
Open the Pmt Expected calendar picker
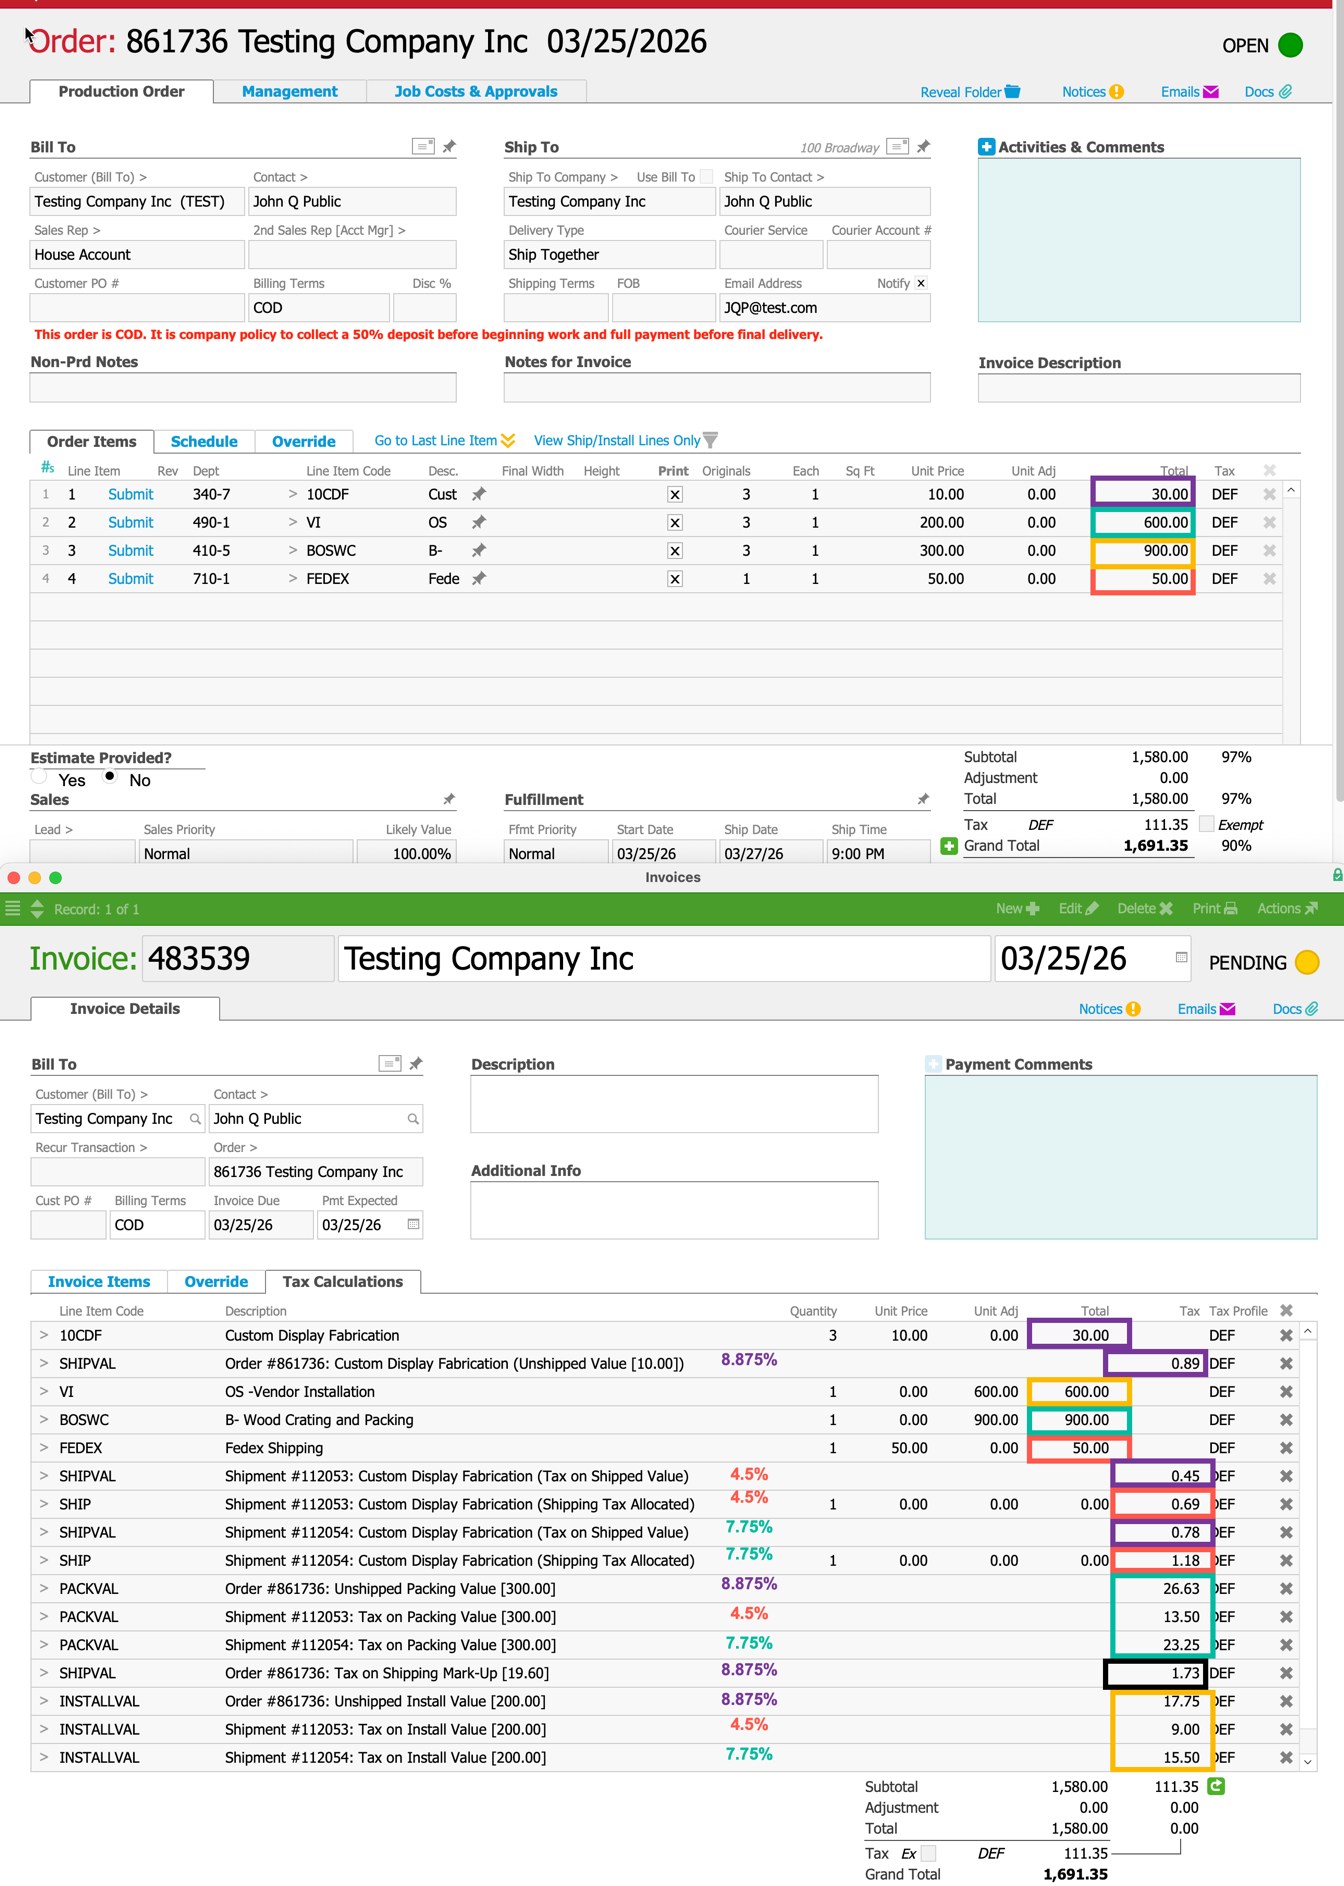pos(413,1224)
